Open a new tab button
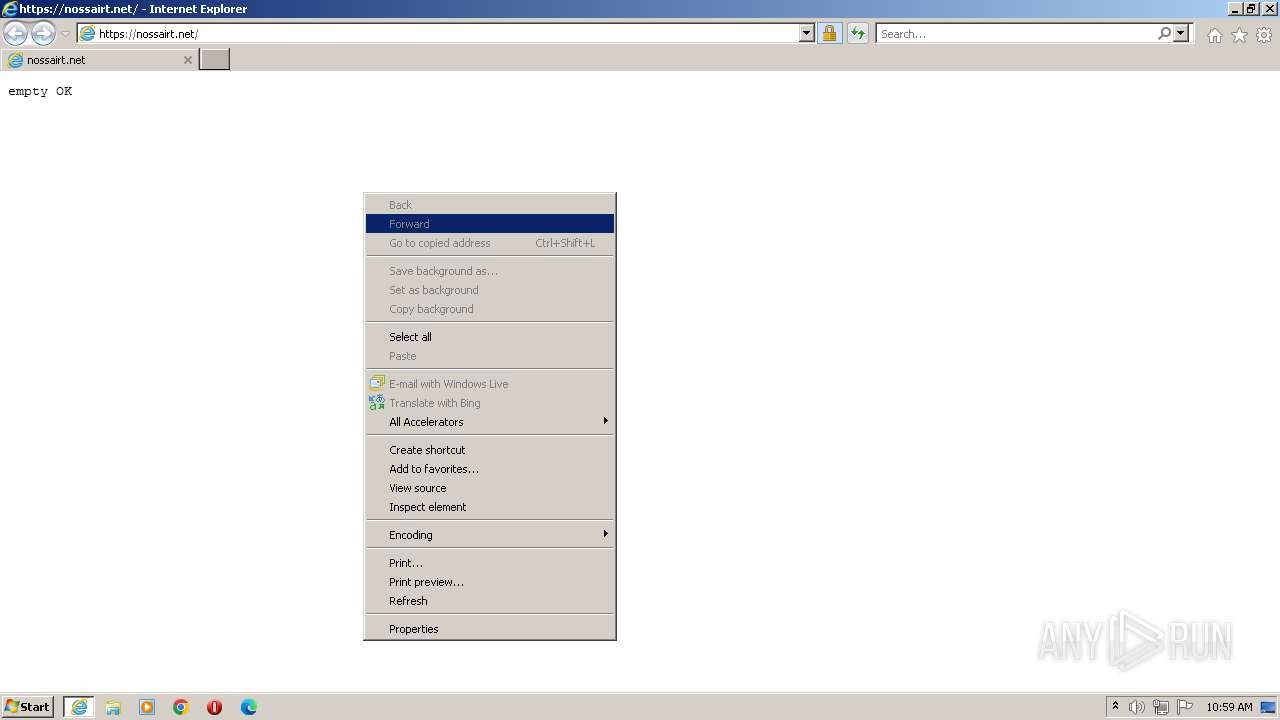 coord(215,60)
